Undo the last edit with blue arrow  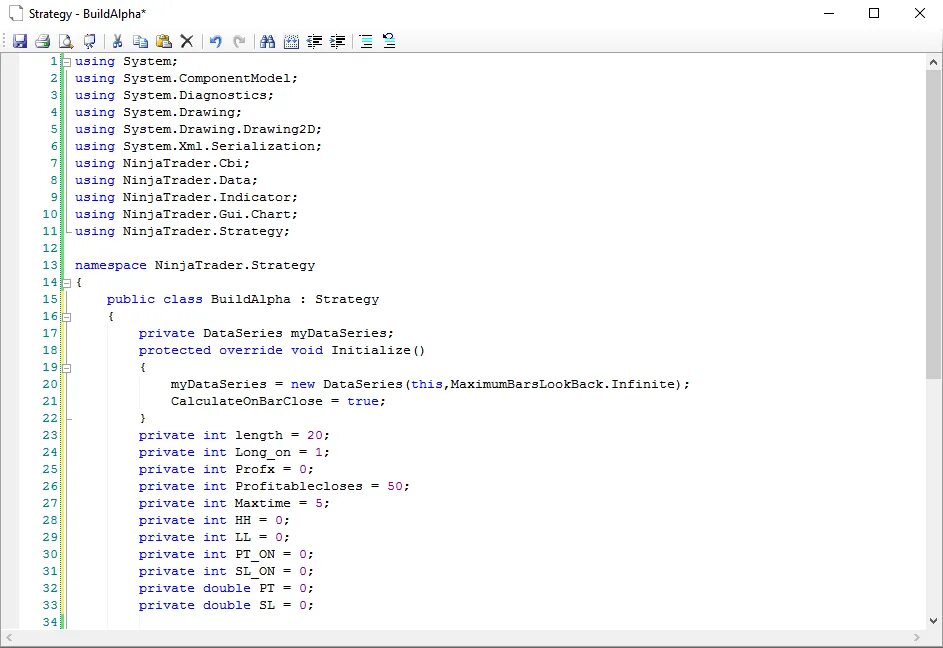pos(215,41)
